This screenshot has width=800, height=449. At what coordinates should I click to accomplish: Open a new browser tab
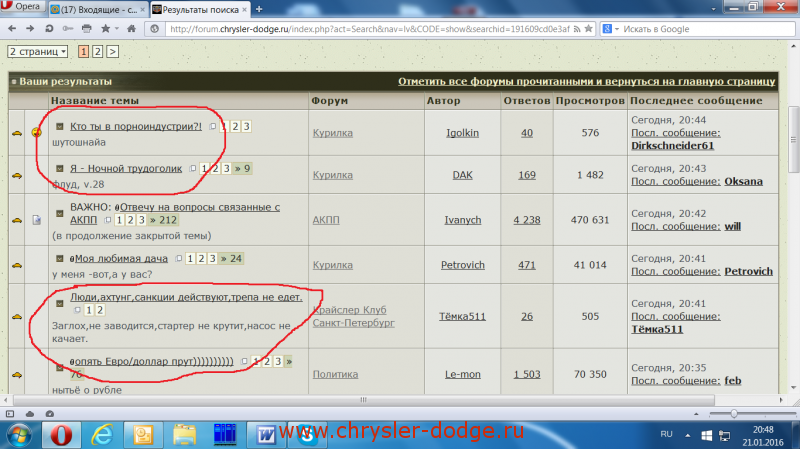click(259, 9)
